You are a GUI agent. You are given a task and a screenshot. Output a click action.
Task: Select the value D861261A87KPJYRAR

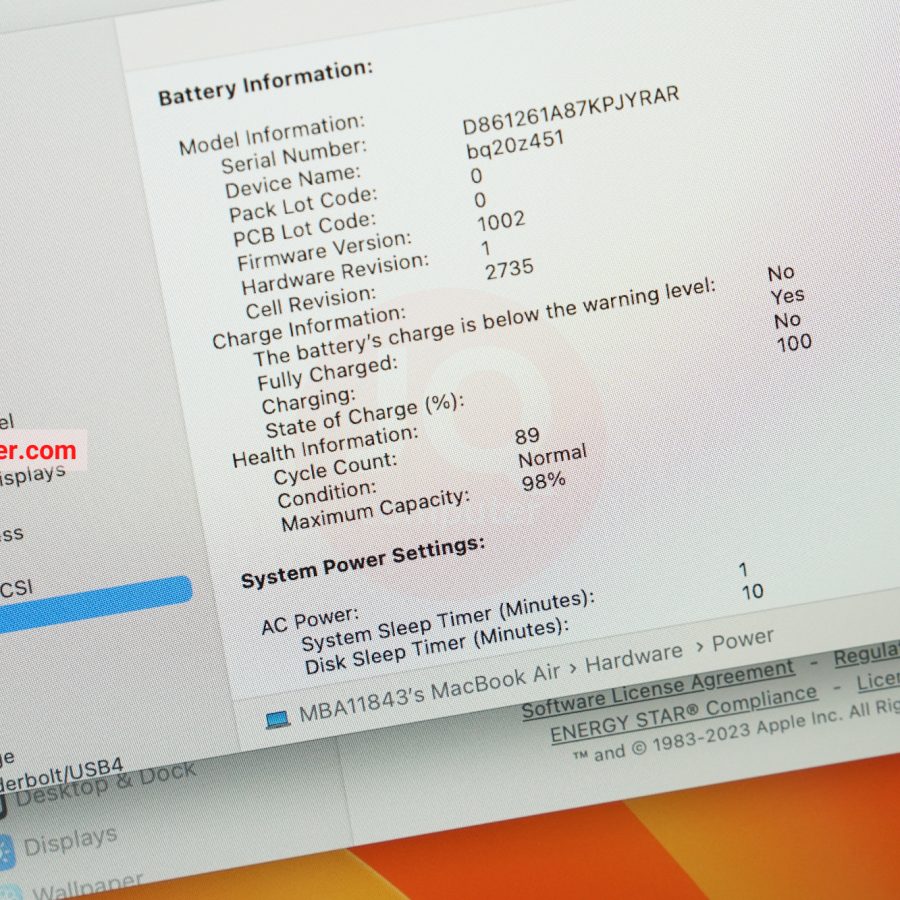click(x=571, y=110)
